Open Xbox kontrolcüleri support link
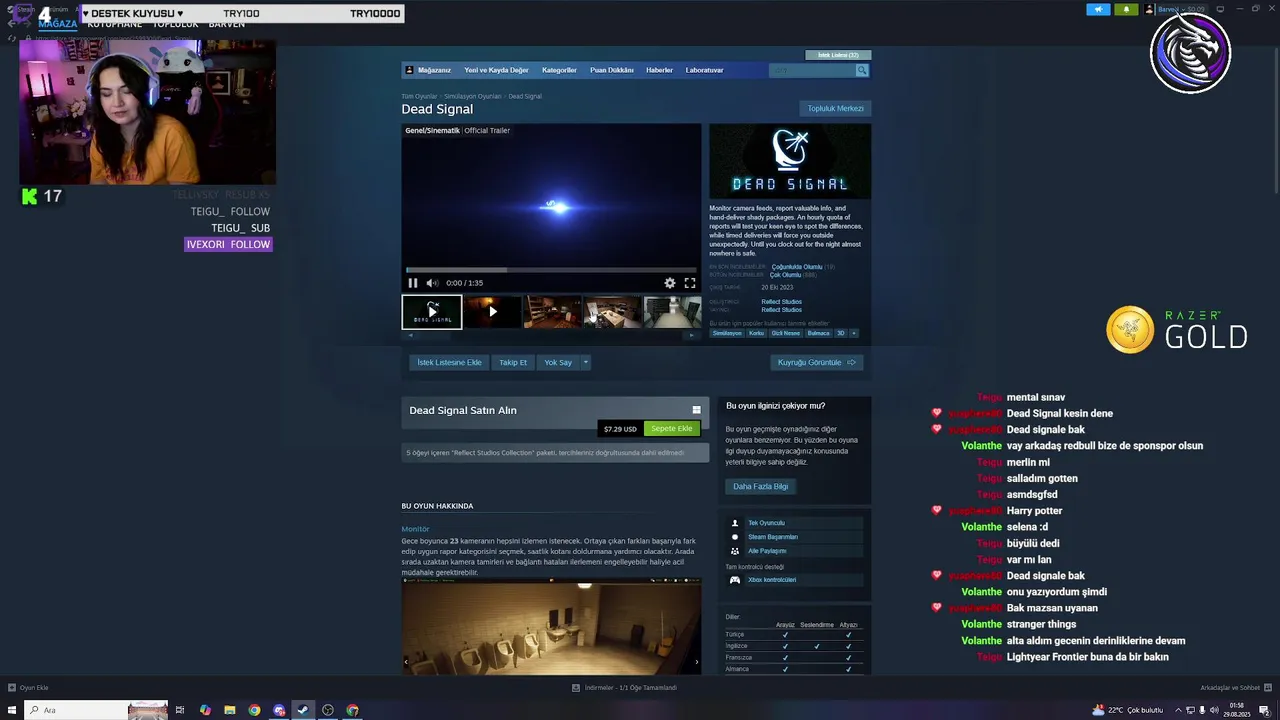 click(x=772, y=580)
